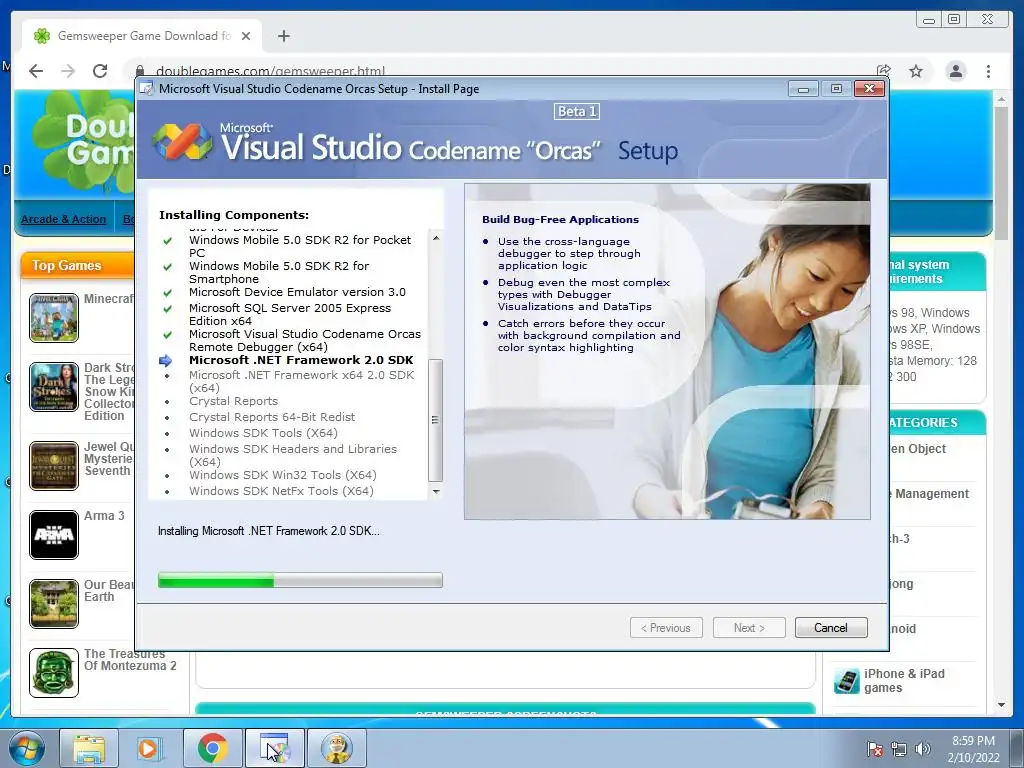Click Minecraft game thumbnail
The width and height of the screenshot is (1024, 768).
(x=54, y=318)
